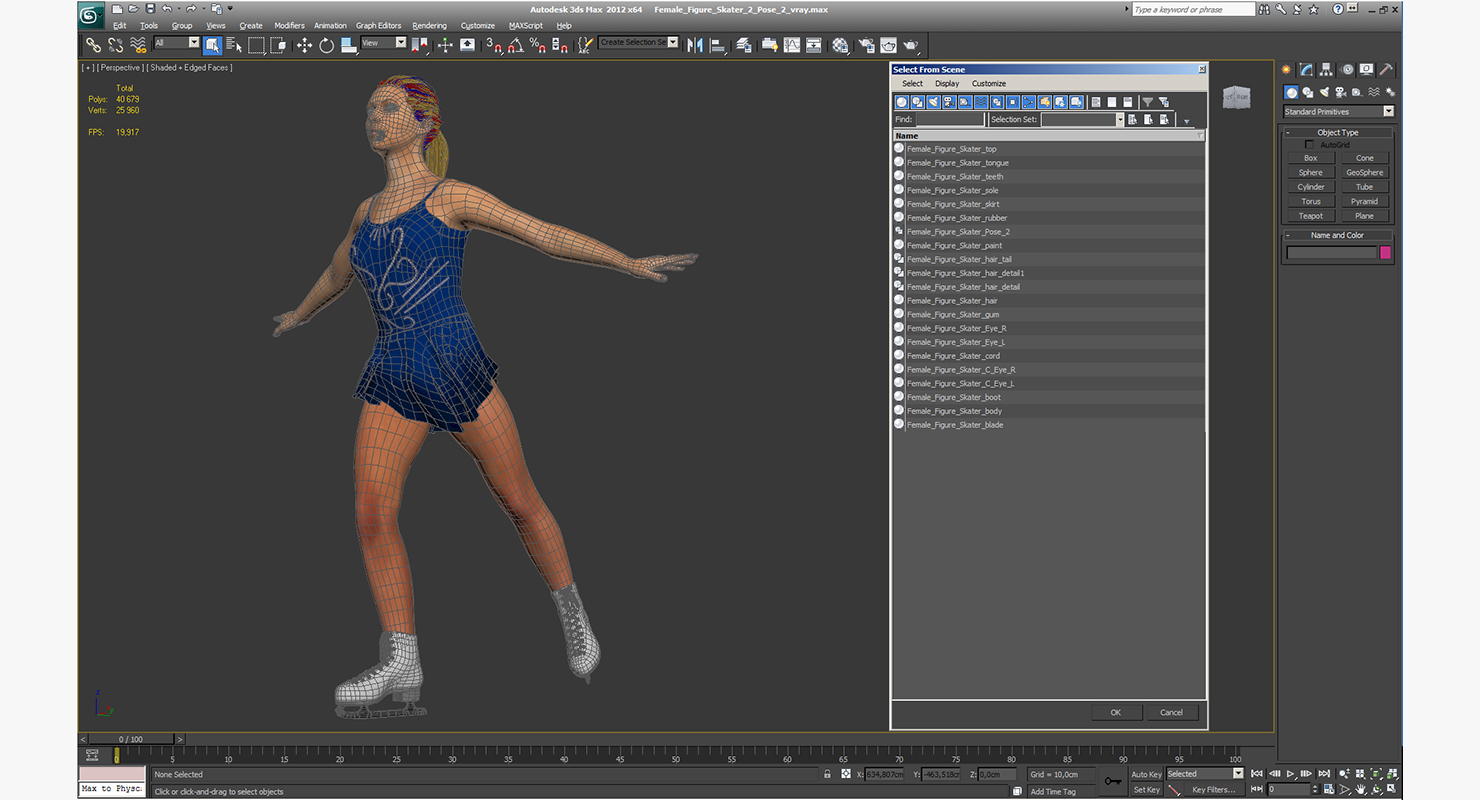Click the Teapot primitive button

click(1310, 216)
